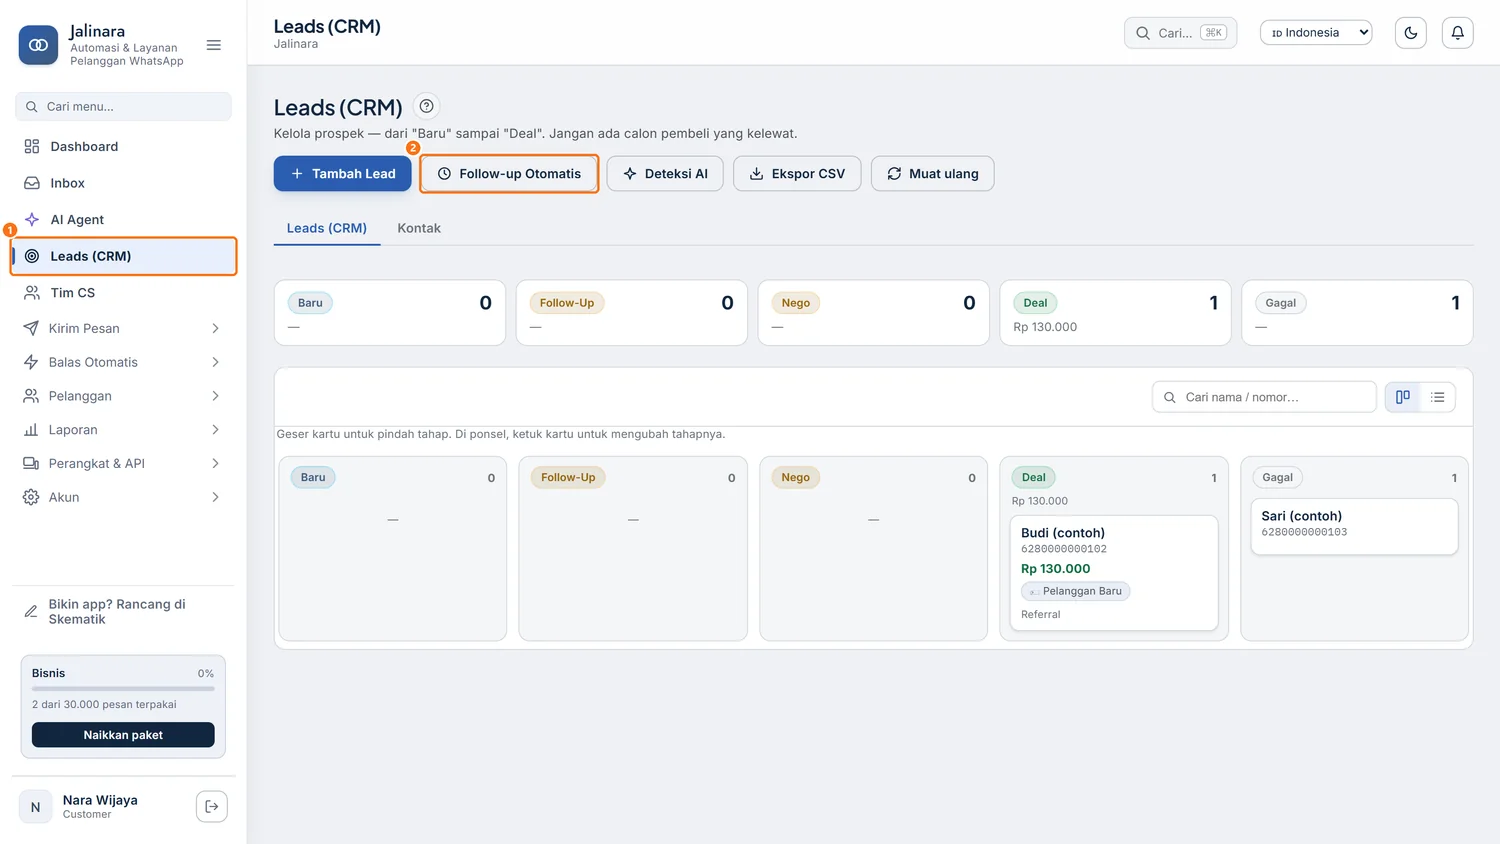
Task: Go to AI Agent menu
Action: 124,219
